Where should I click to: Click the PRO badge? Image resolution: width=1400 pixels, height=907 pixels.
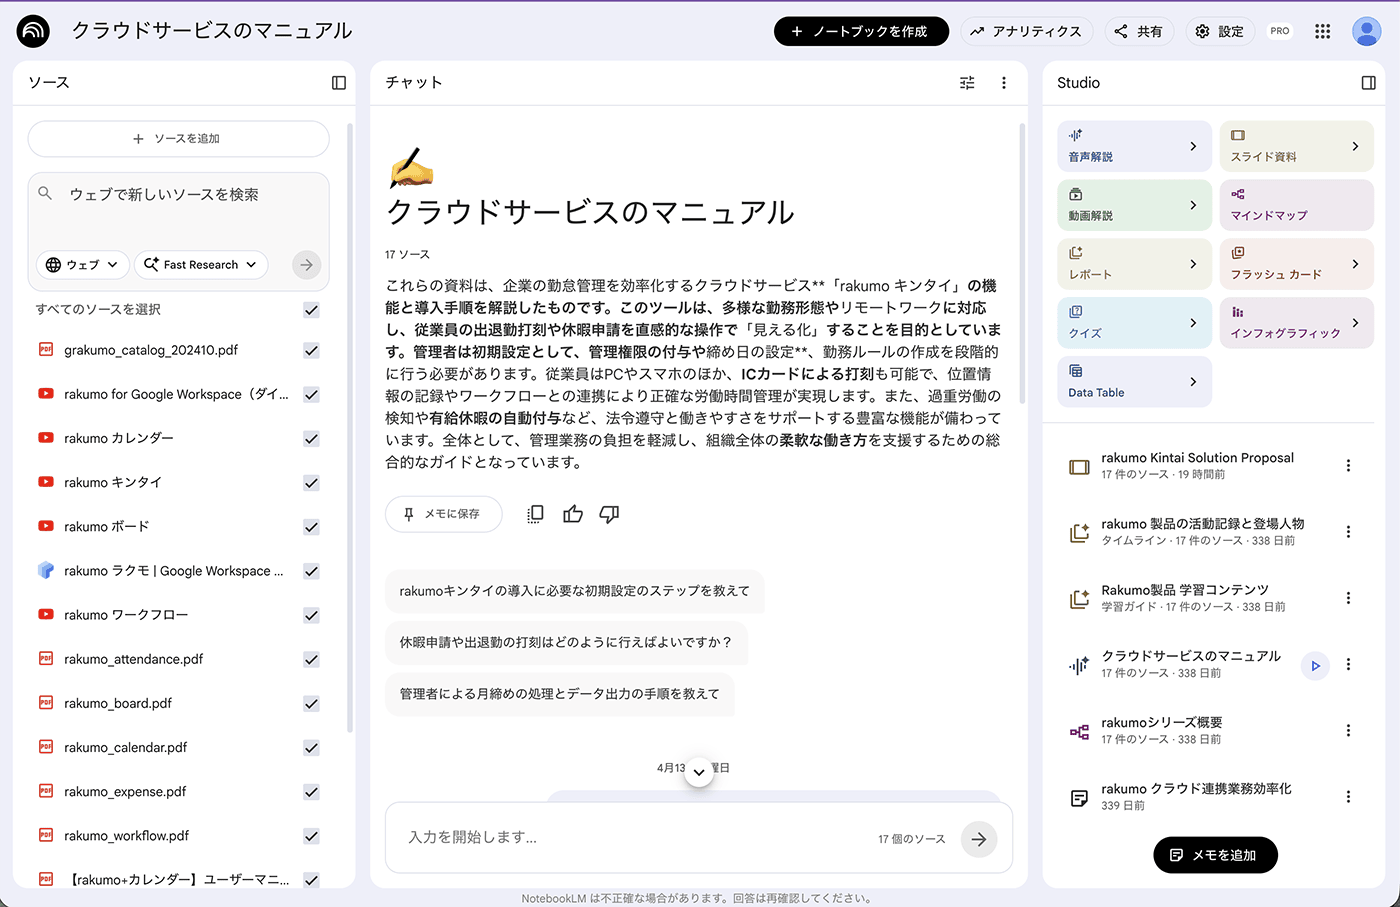pyautogui.click(x=1279, y=31)
